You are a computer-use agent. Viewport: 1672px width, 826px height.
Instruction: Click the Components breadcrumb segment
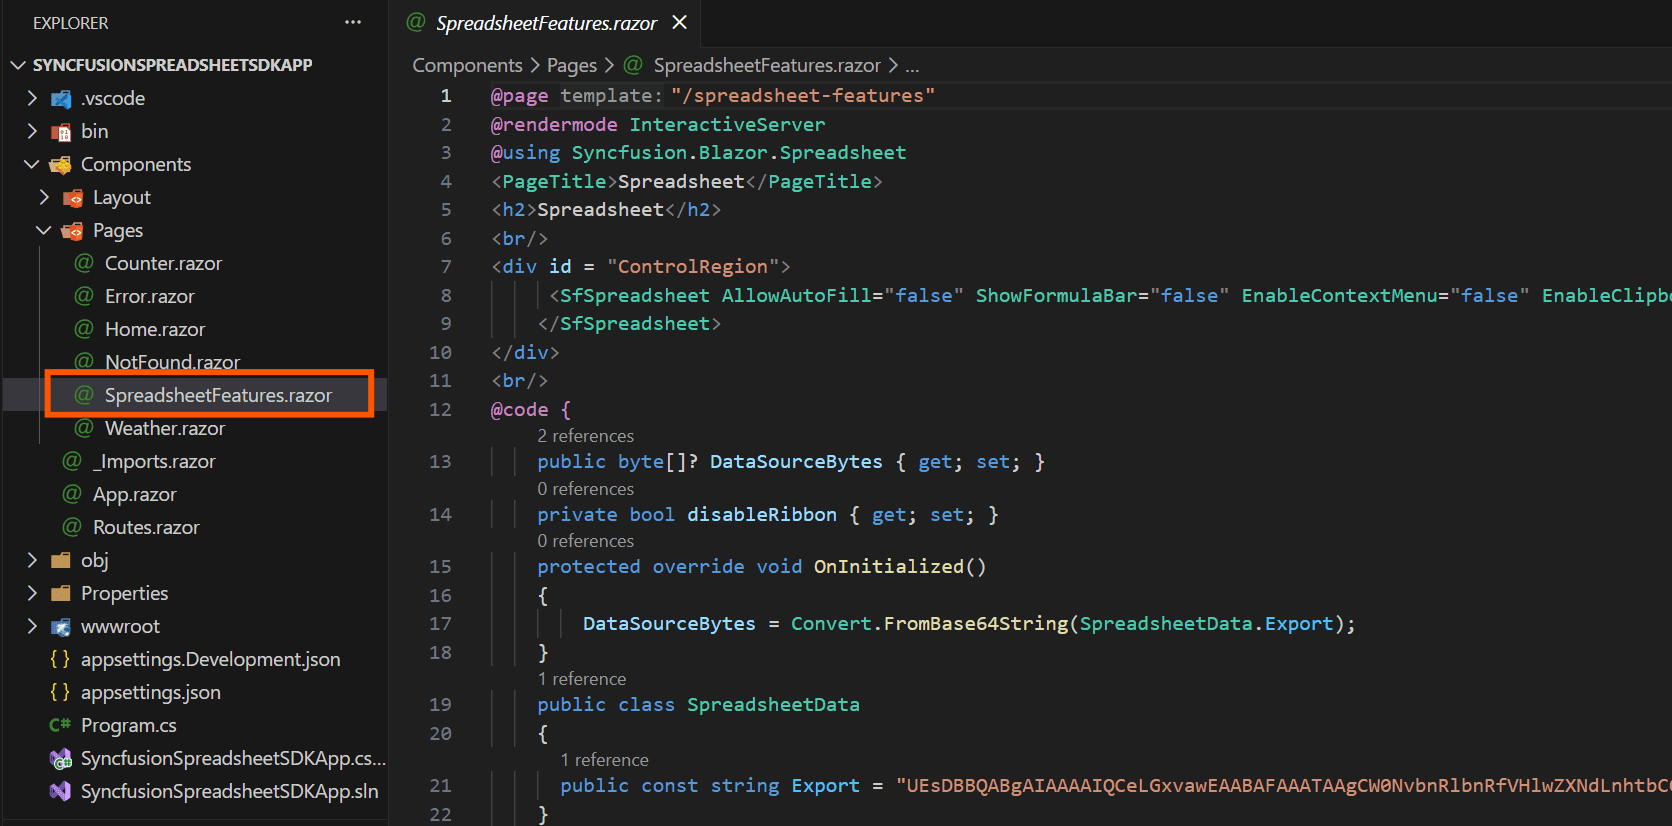coord(467,65)
